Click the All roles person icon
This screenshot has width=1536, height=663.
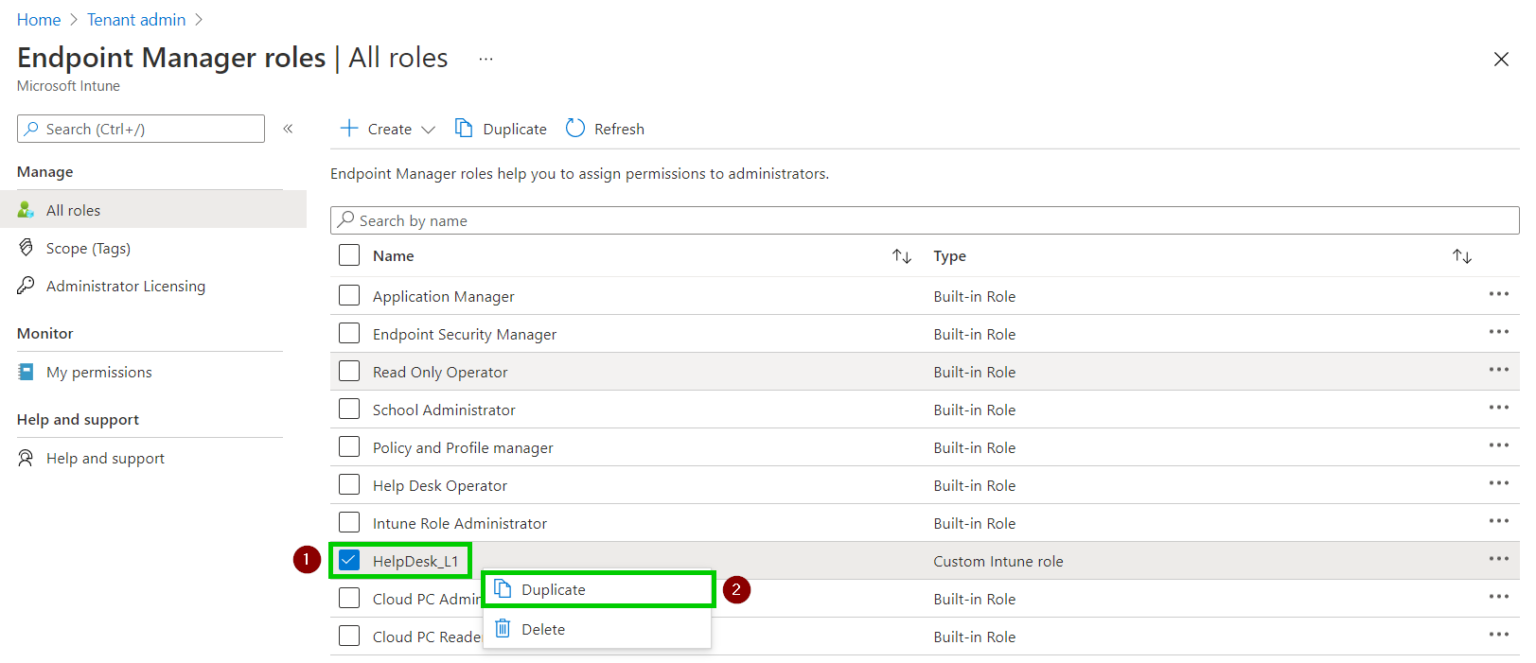[x=26, y=210]
